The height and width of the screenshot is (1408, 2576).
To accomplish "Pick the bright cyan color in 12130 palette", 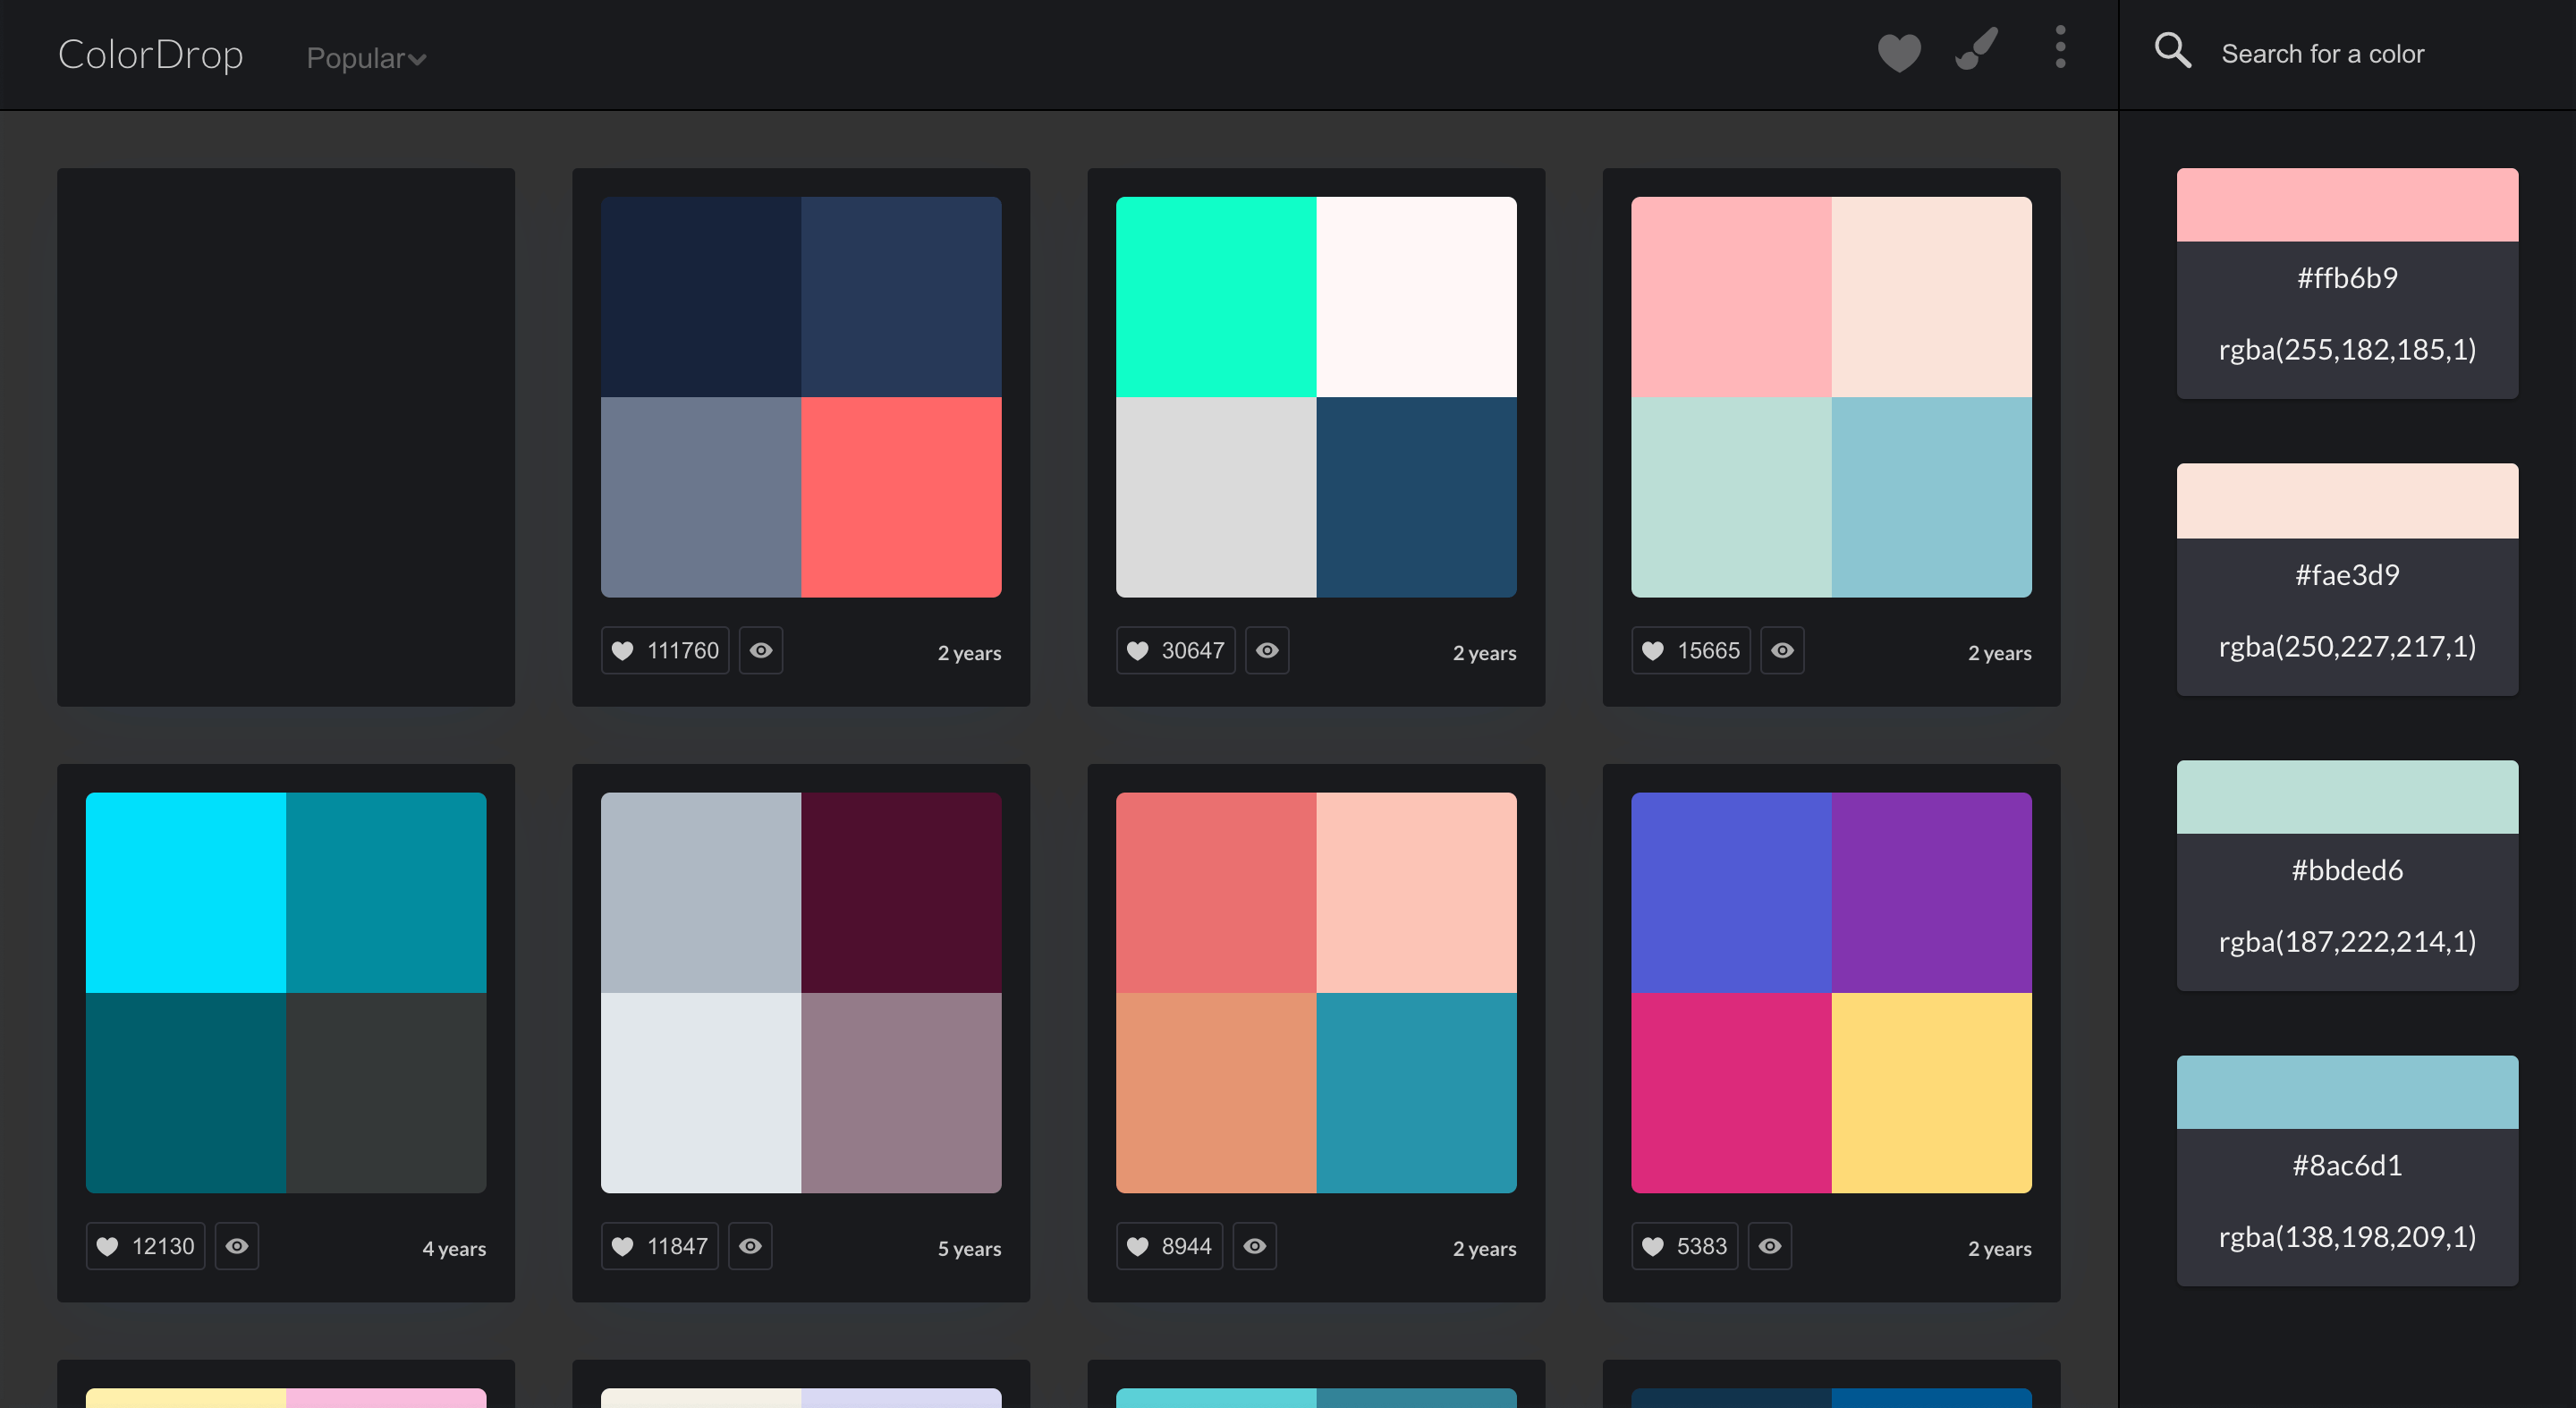I will (x=186, y=893).
